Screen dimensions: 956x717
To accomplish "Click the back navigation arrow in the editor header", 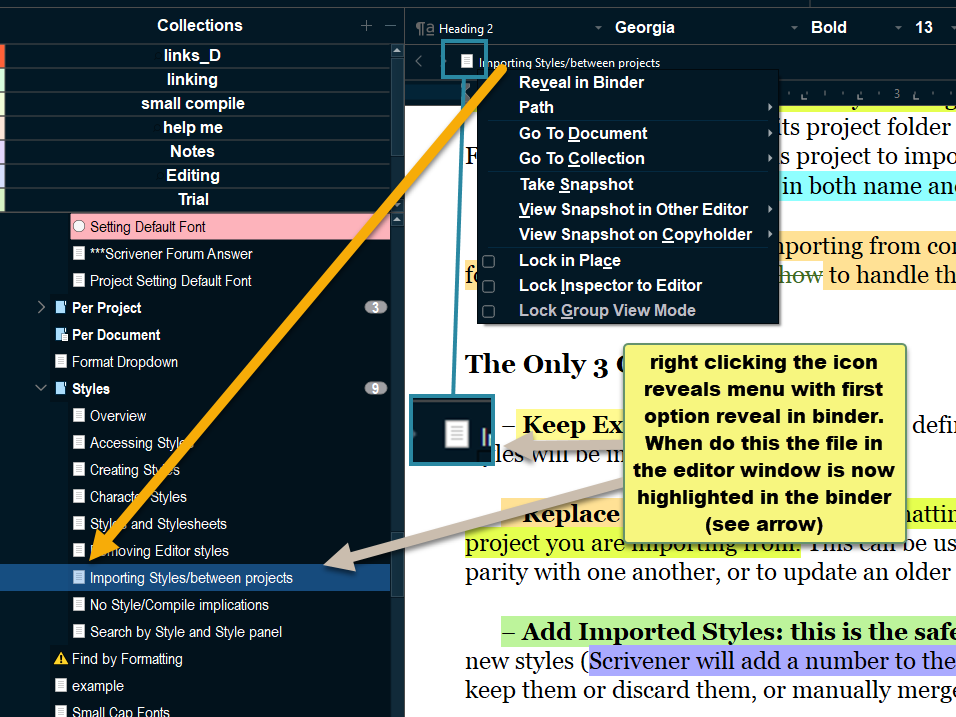I will (419, 61).
